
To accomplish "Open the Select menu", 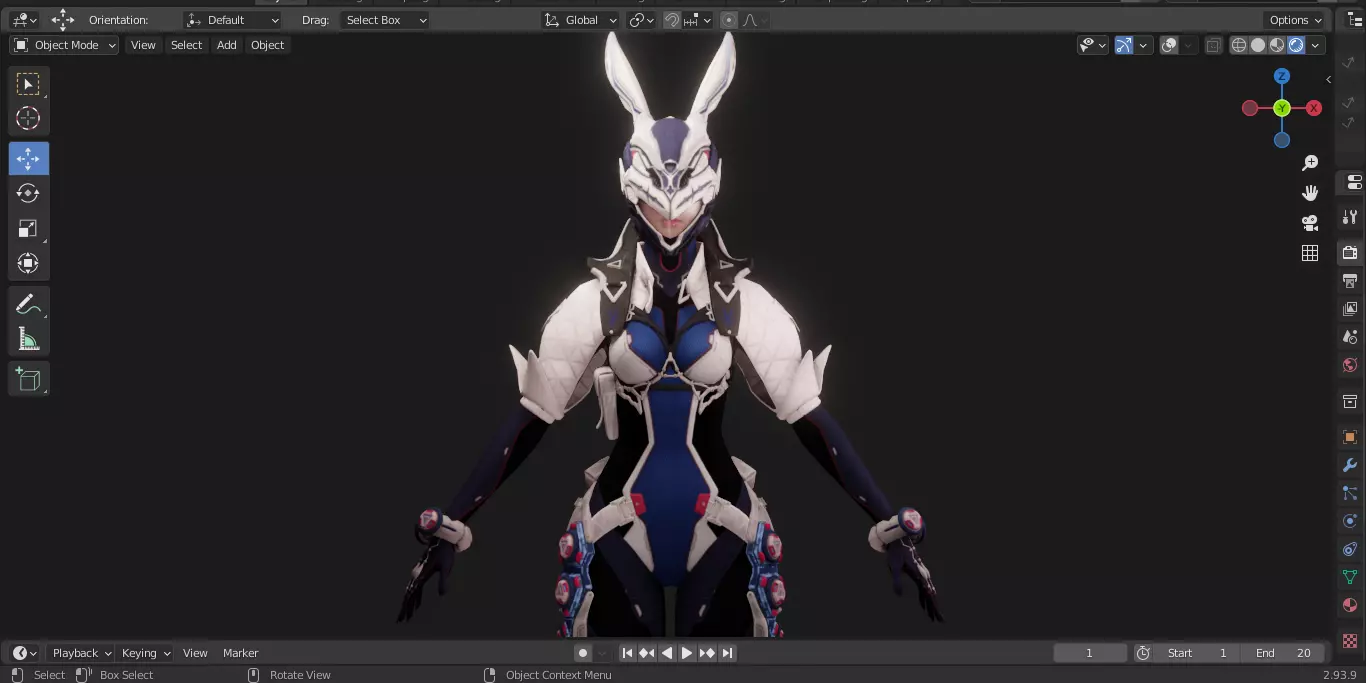I will [x=186, y=45].
